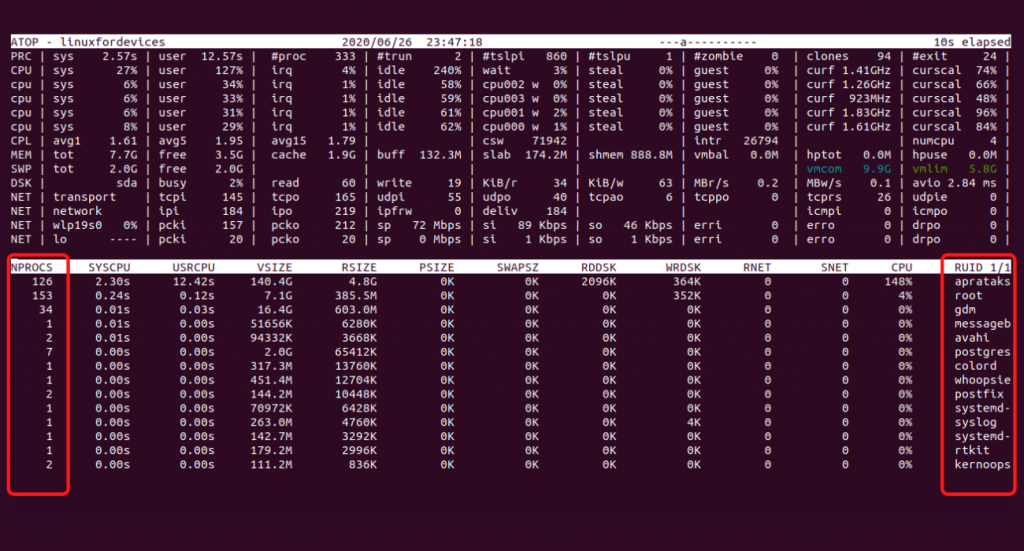Click the WRDSK column header
The image size is (1024, 551).
(683, 268)
